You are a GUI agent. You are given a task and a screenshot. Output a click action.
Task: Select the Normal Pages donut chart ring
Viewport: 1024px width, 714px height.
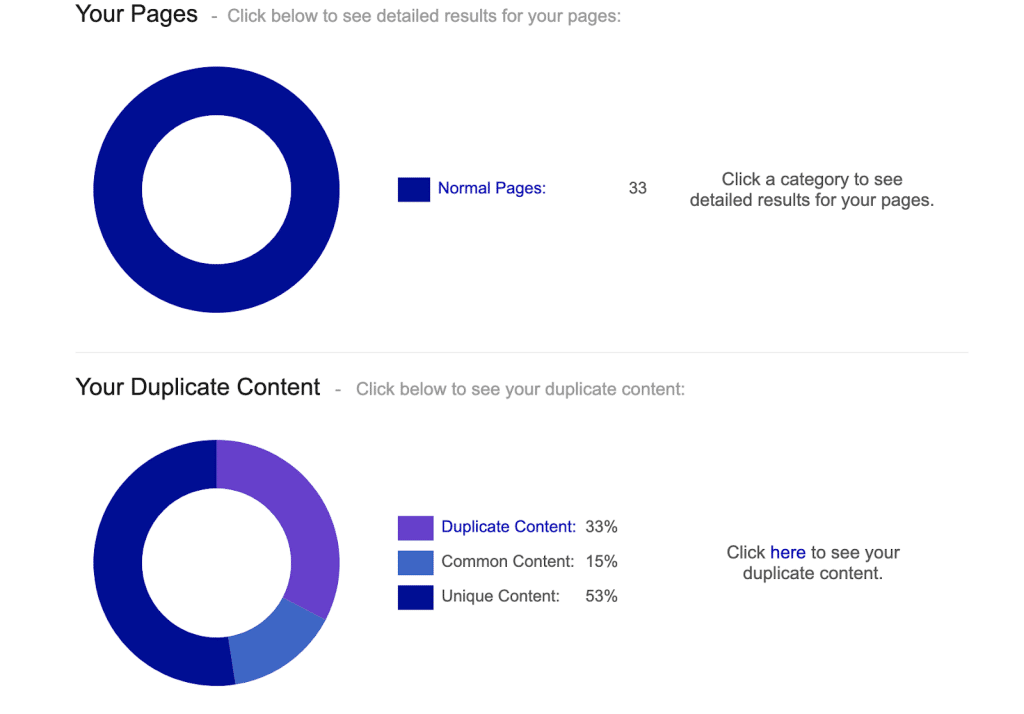pyautogui.click(x=118, y=190)
